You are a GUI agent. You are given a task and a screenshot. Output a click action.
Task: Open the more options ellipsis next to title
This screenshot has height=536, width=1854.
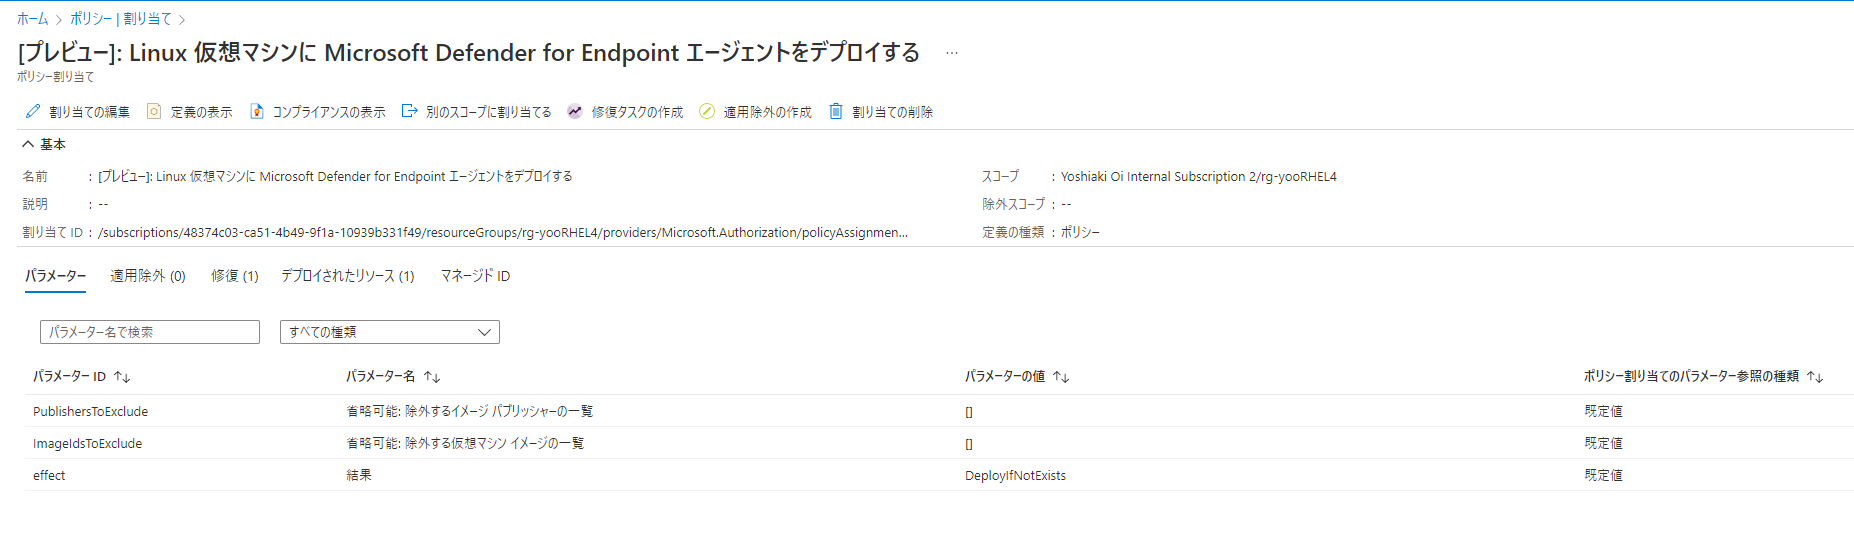952,53
